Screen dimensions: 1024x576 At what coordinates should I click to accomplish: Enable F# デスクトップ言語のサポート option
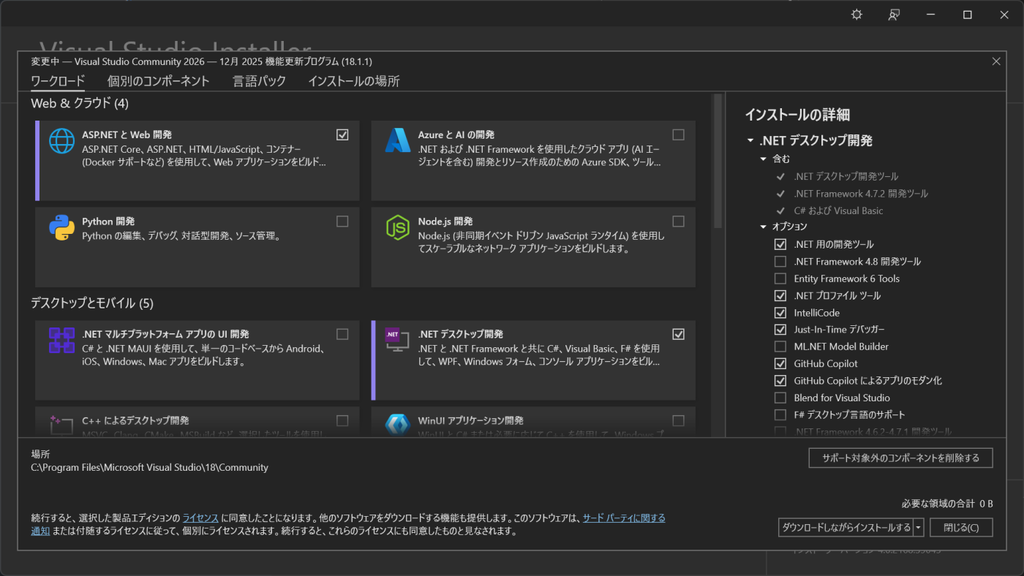(780, 414)
